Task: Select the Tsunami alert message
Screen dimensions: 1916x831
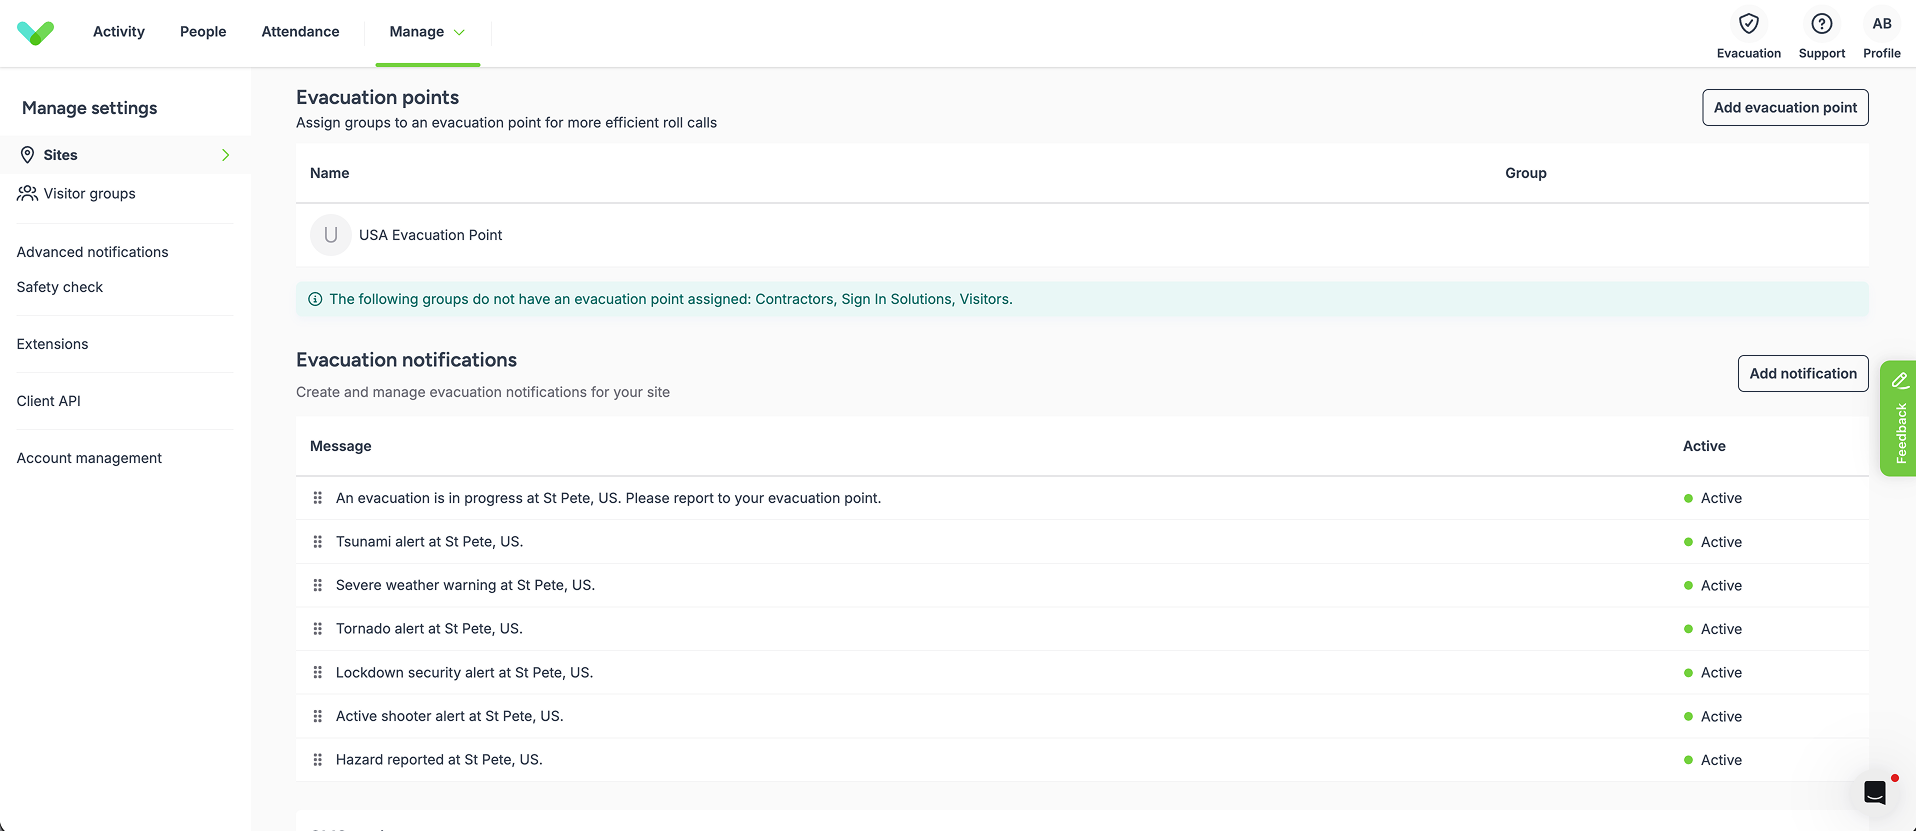Action: 429,542
